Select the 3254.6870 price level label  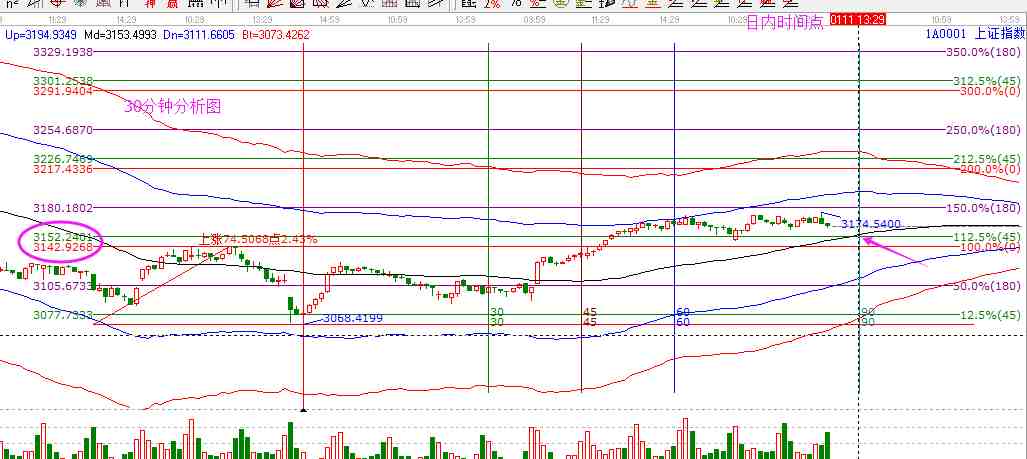coord(64,130)
